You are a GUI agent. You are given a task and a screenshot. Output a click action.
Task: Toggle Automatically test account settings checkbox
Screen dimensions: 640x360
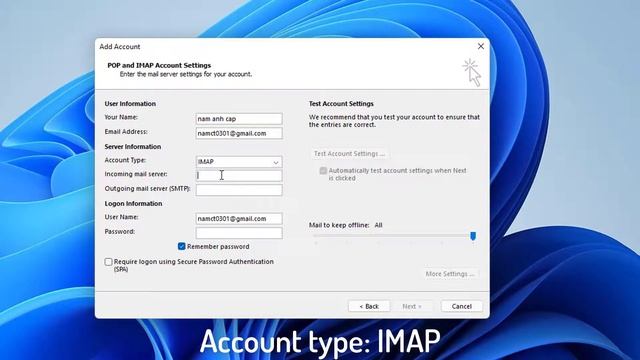(323, 171)
